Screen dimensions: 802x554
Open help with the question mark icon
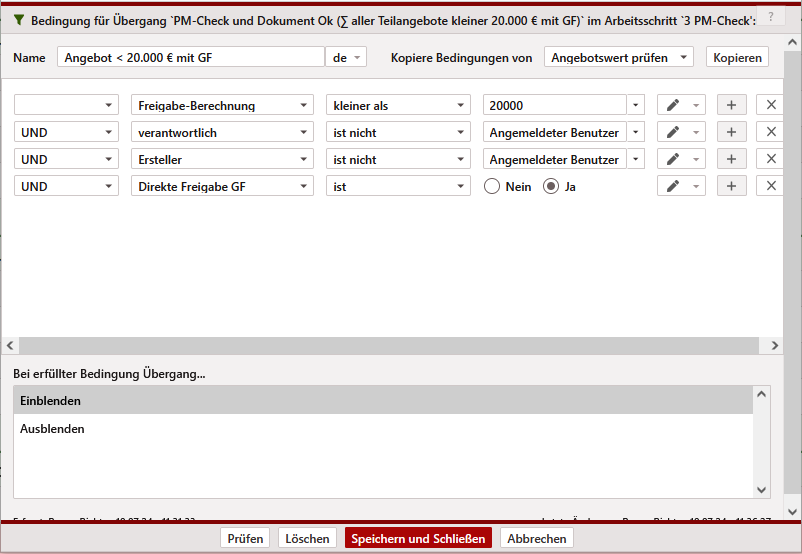pyautogui.click(x=770, y=17)
